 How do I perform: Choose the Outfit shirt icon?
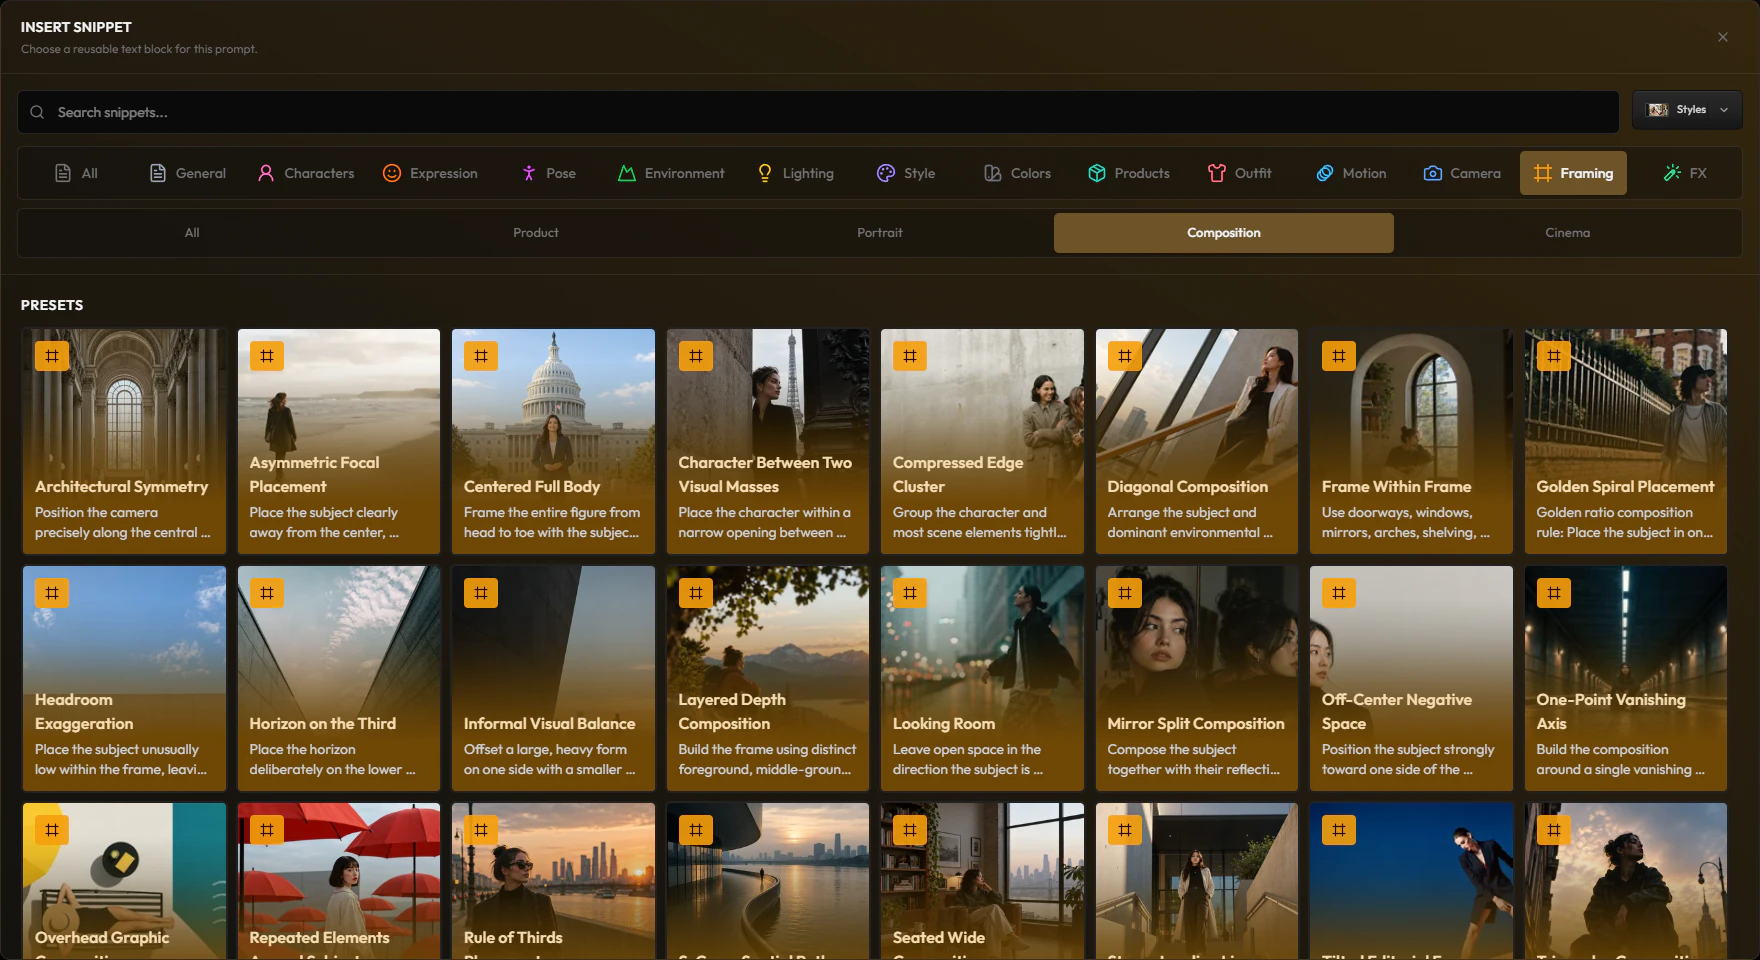tap(1217, 173)
